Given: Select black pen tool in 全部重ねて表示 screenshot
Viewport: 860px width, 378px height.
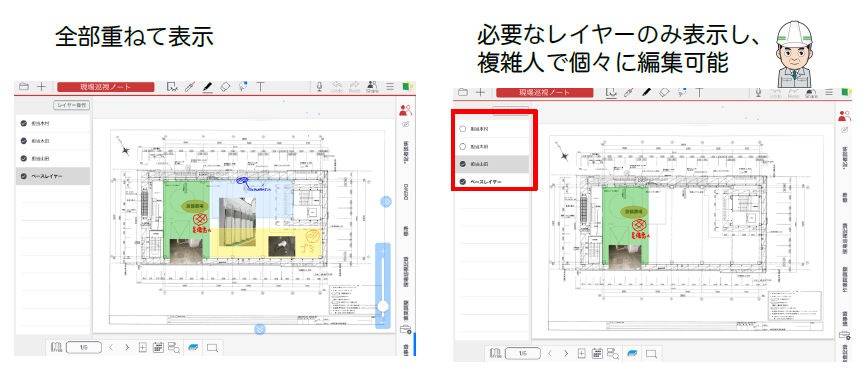Looking at the screenshot, I should tap(207, 87).
